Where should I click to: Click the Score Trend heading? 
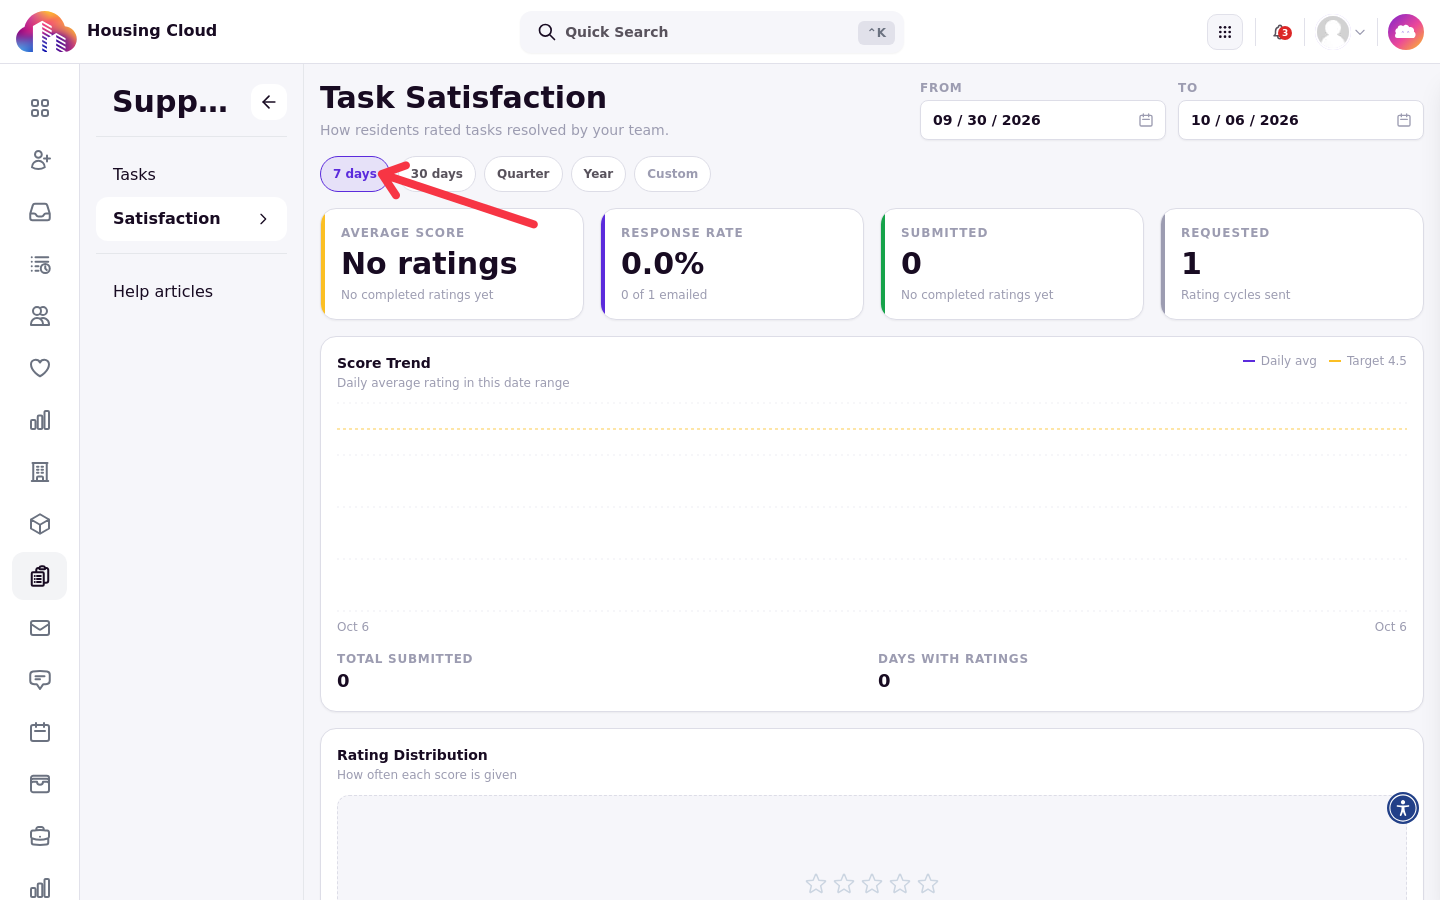pos(384,363)
